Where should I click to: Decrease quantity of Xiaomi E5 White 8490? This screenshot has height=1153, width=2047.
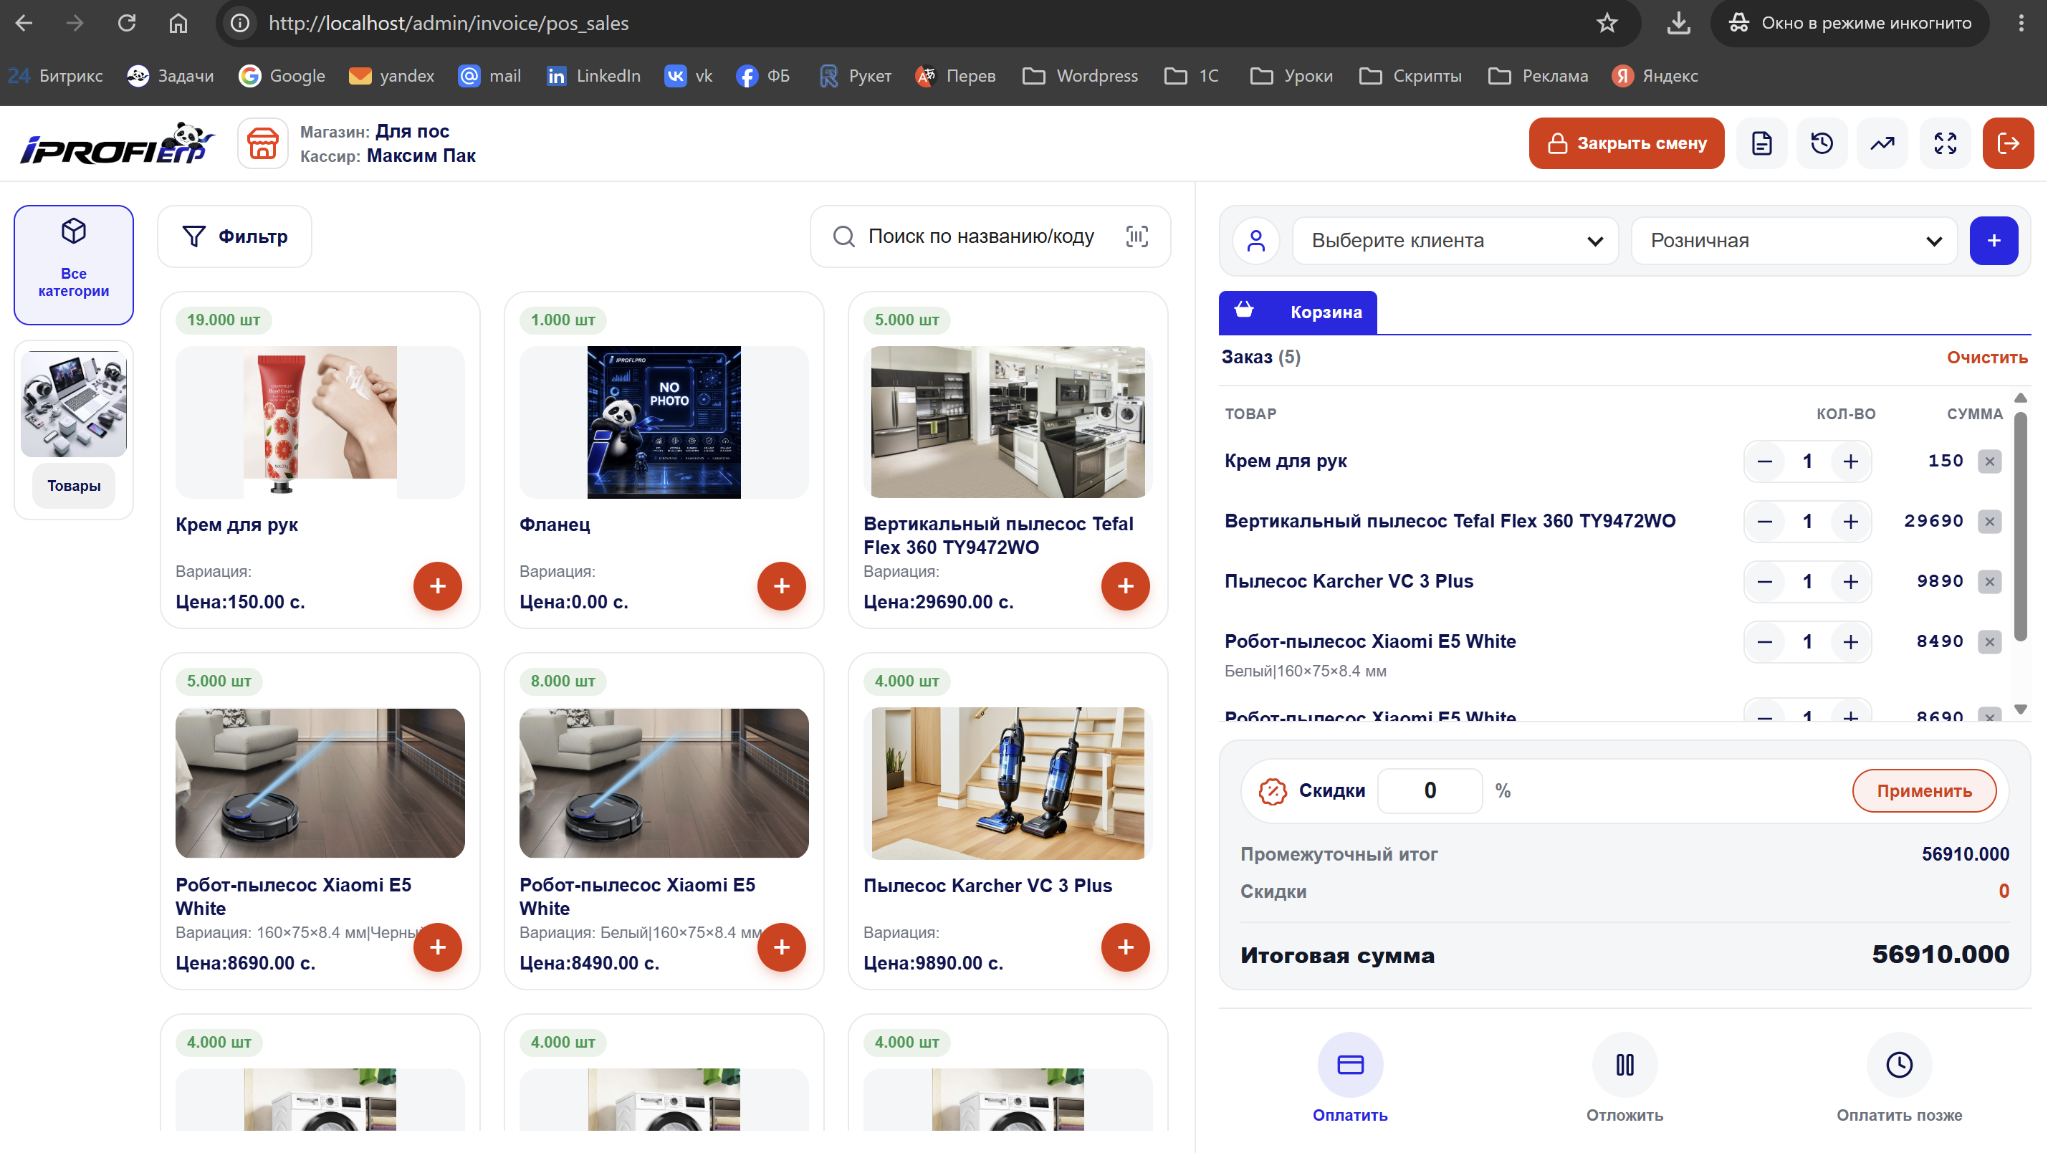(x=1765, y=641)
